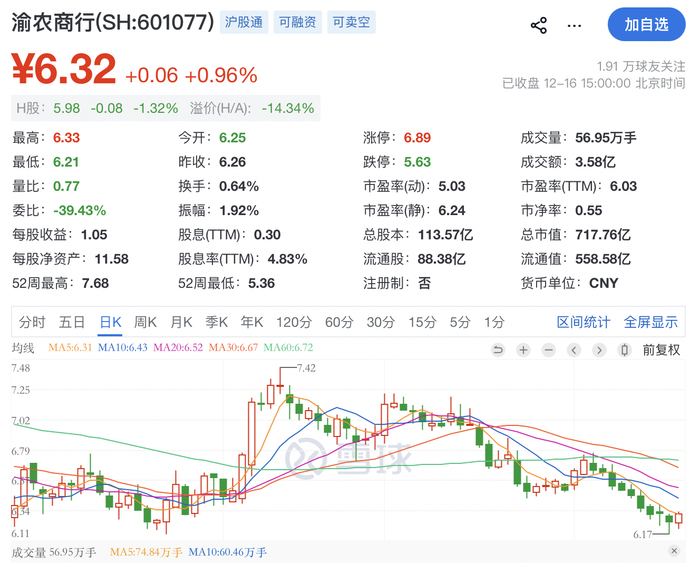Click the MA5:6.31 moving average label
This screenshot has width=700, height=563.
(x=70, y=347)
